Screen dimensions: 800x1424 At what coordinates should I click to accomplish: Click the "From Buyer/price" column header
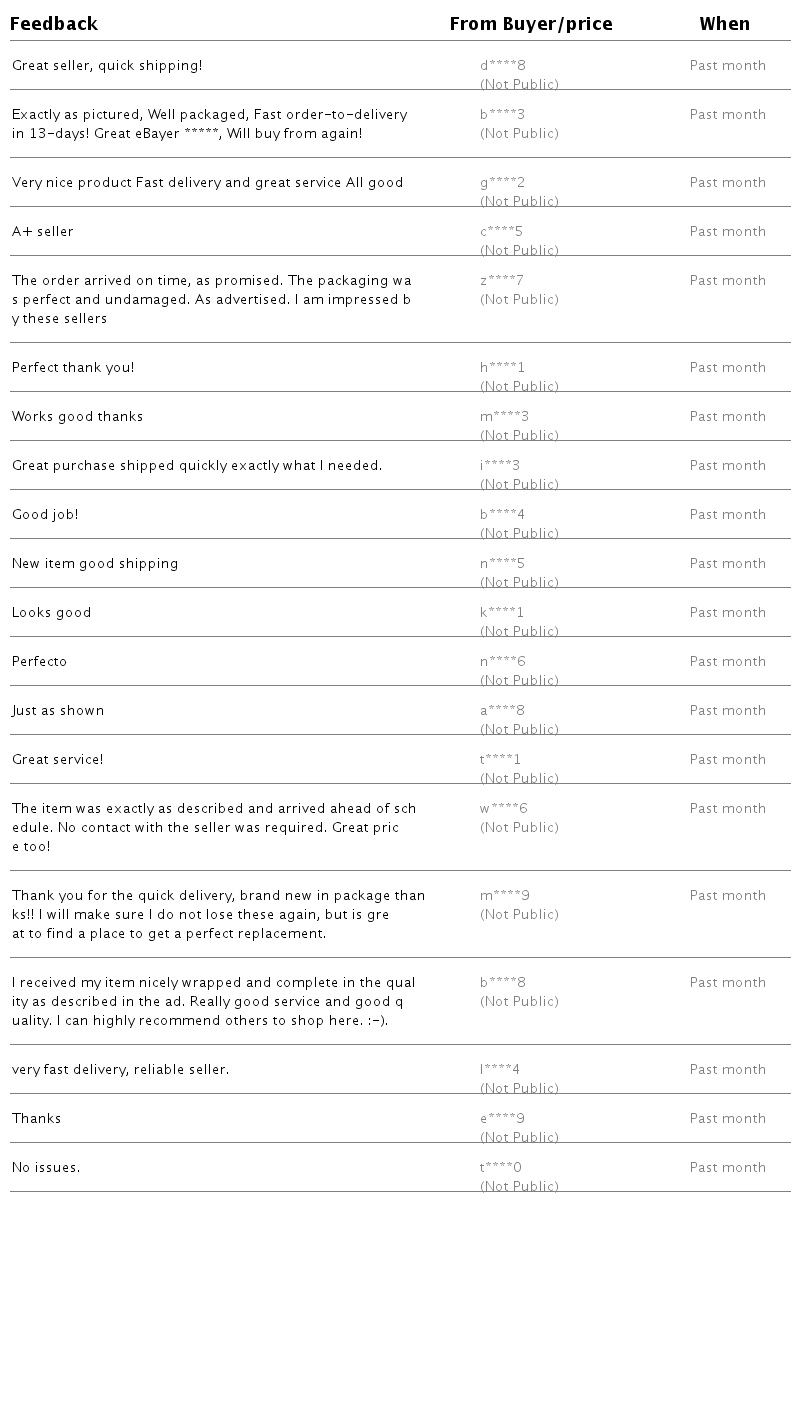(x=531, y=24)
